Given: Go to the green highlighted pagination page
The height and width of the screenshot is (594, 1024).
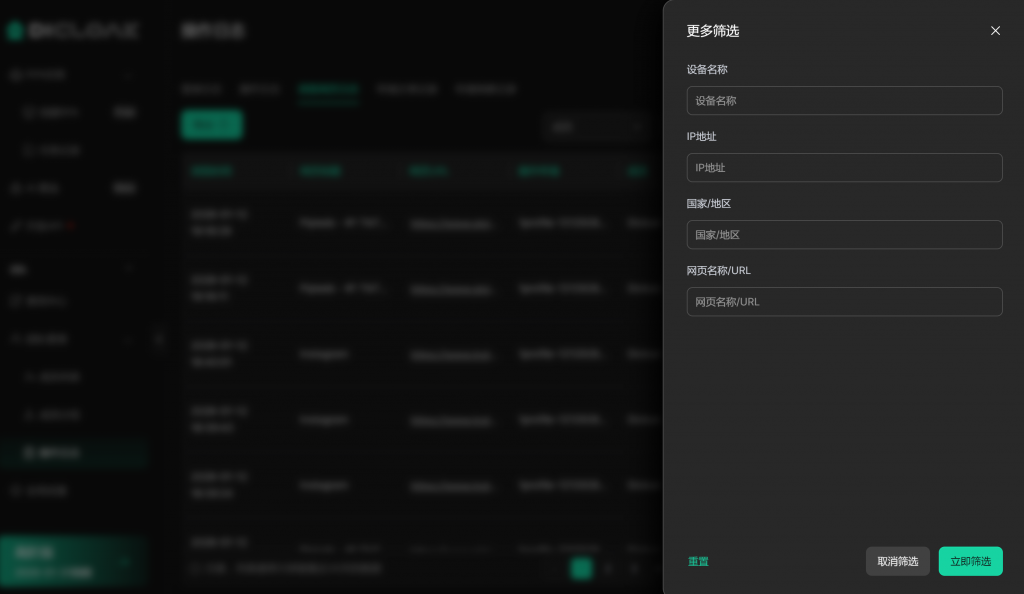Looking at the screenshot, I should pyautogui.click(x=581, y=568).
